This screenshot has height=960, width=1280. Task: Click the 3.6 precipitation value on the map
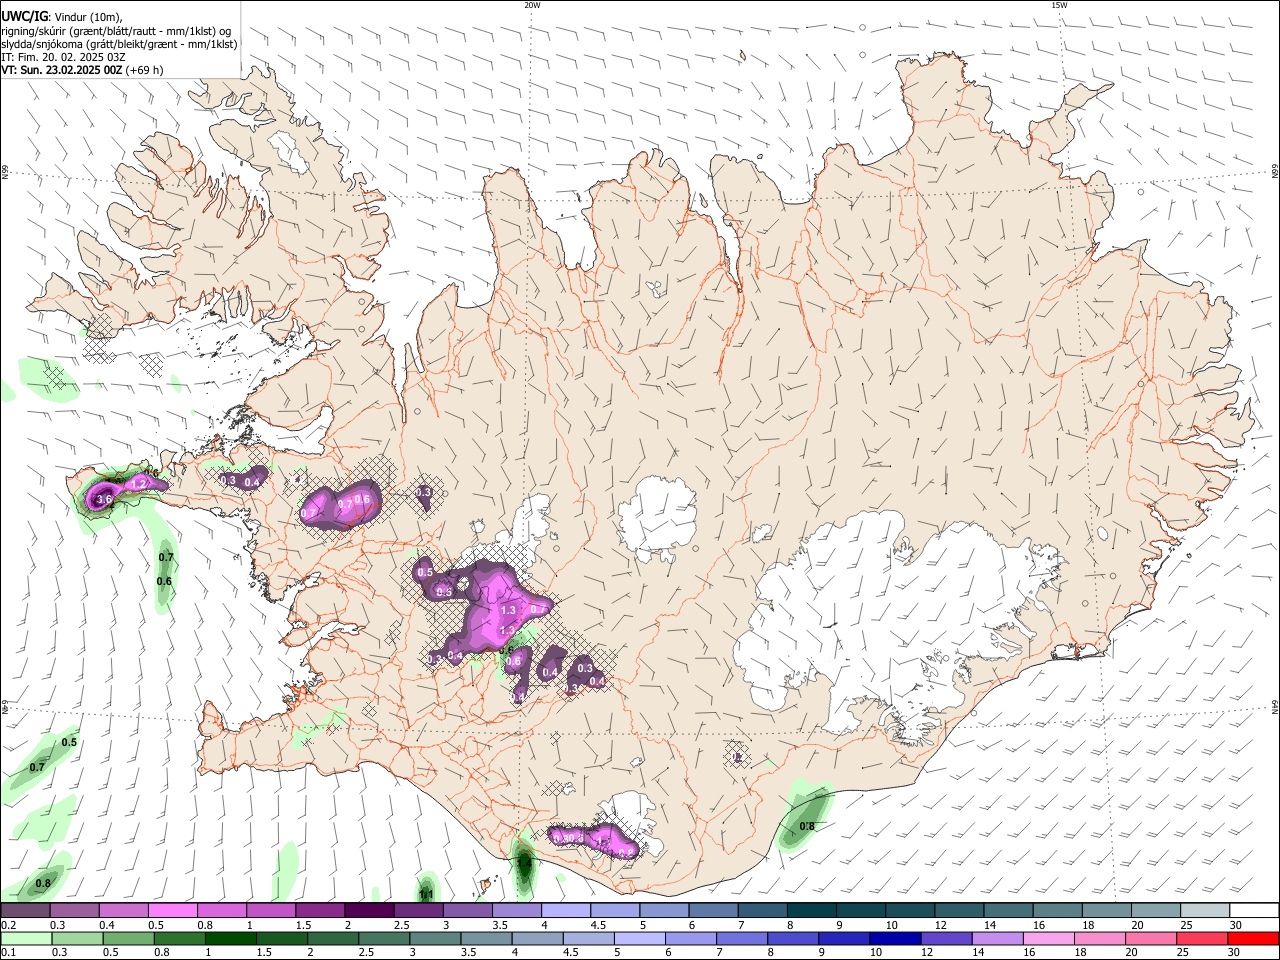(x=103, y=498)
